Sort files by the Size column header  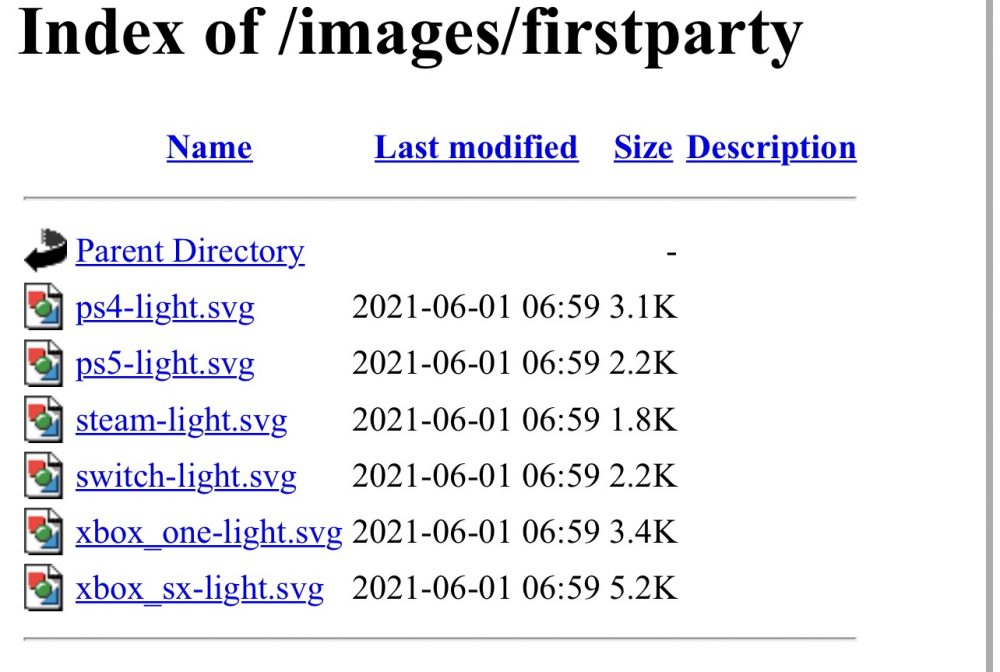[642, 148]
